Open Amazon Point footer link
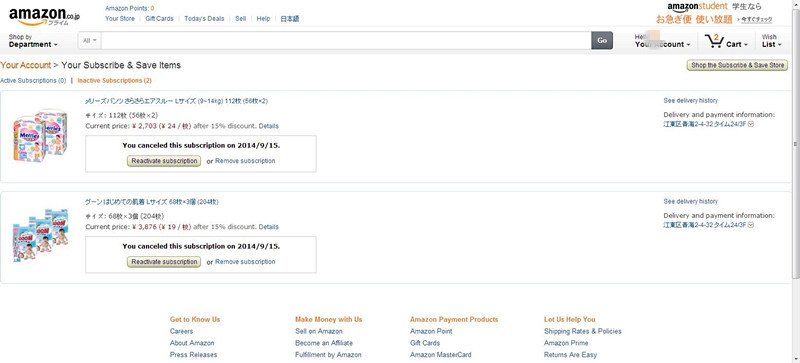 pos(431,331)
